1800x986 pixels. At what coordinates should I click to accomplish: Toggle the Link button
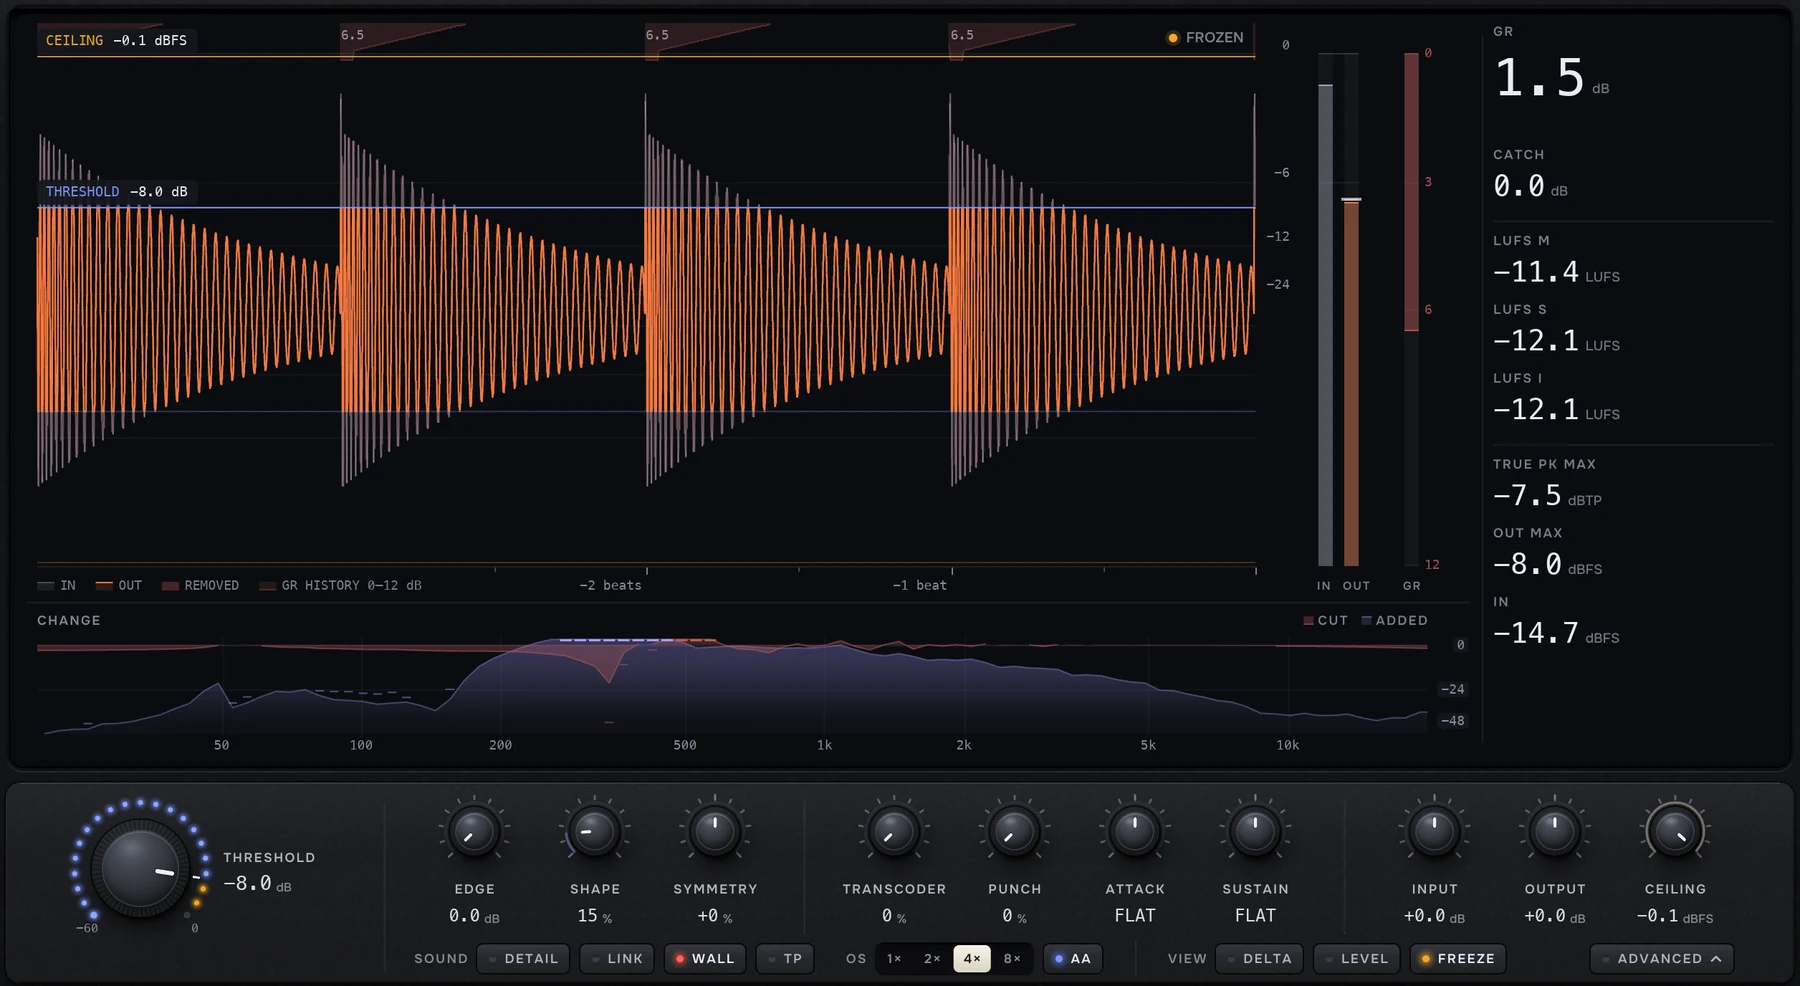pos(617,959)
